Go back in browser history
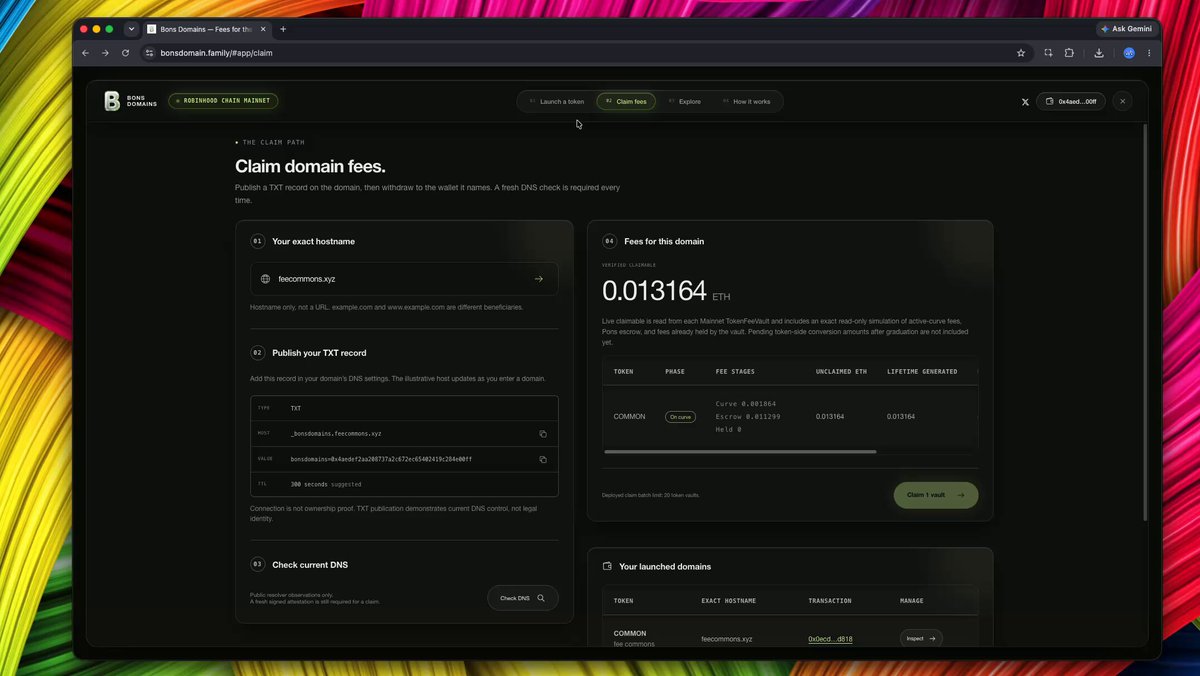This screenshot has height=676, width=1200. click(x=85, y=53)
